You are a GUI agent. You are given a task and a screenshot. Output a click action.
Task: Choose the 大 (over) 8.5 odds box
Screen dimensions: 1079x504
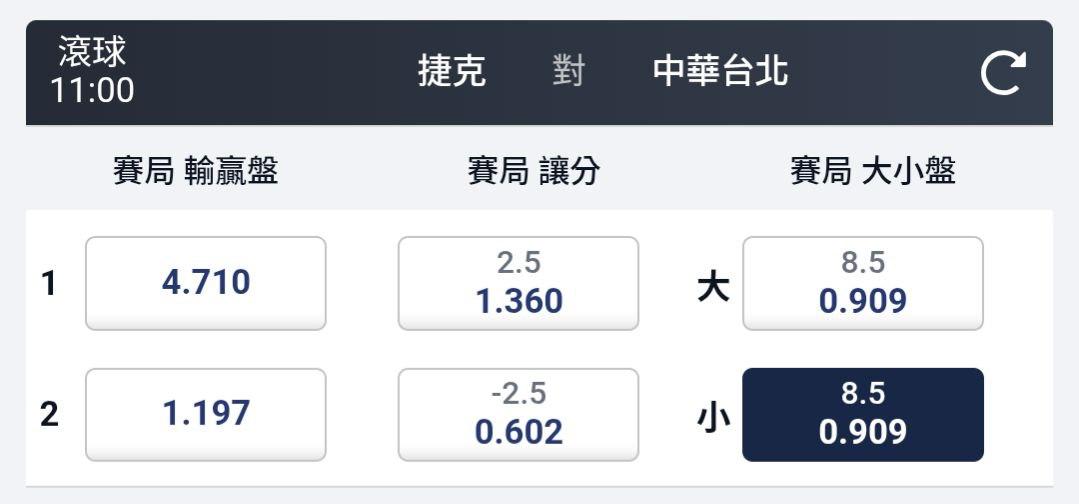pyautogui.click(x=862, y=283)
